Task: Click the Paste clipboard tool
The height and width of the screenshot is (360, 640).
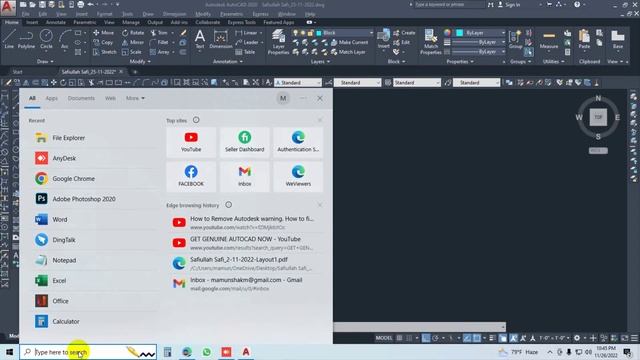Action: [584, 39]
